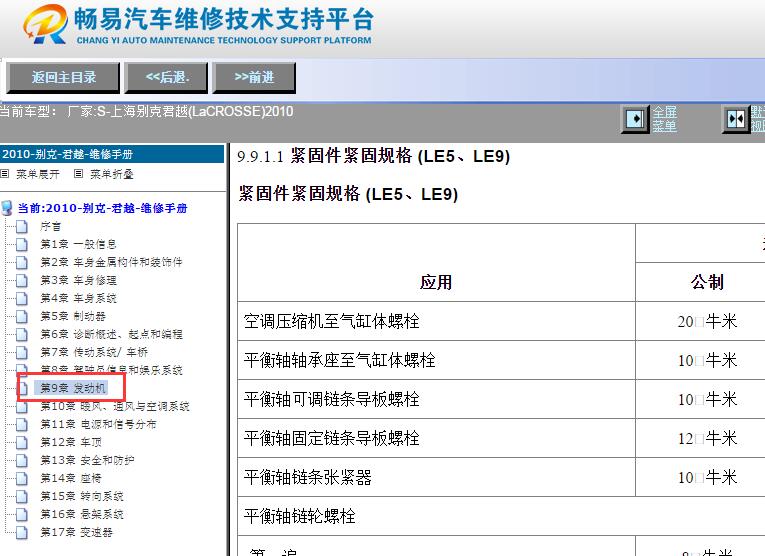Image resolution: width=765 pixels, height=556 pixels.
Task: Click the 2010-别克-君越-维修手册 panel header
Action: (112, 154)
